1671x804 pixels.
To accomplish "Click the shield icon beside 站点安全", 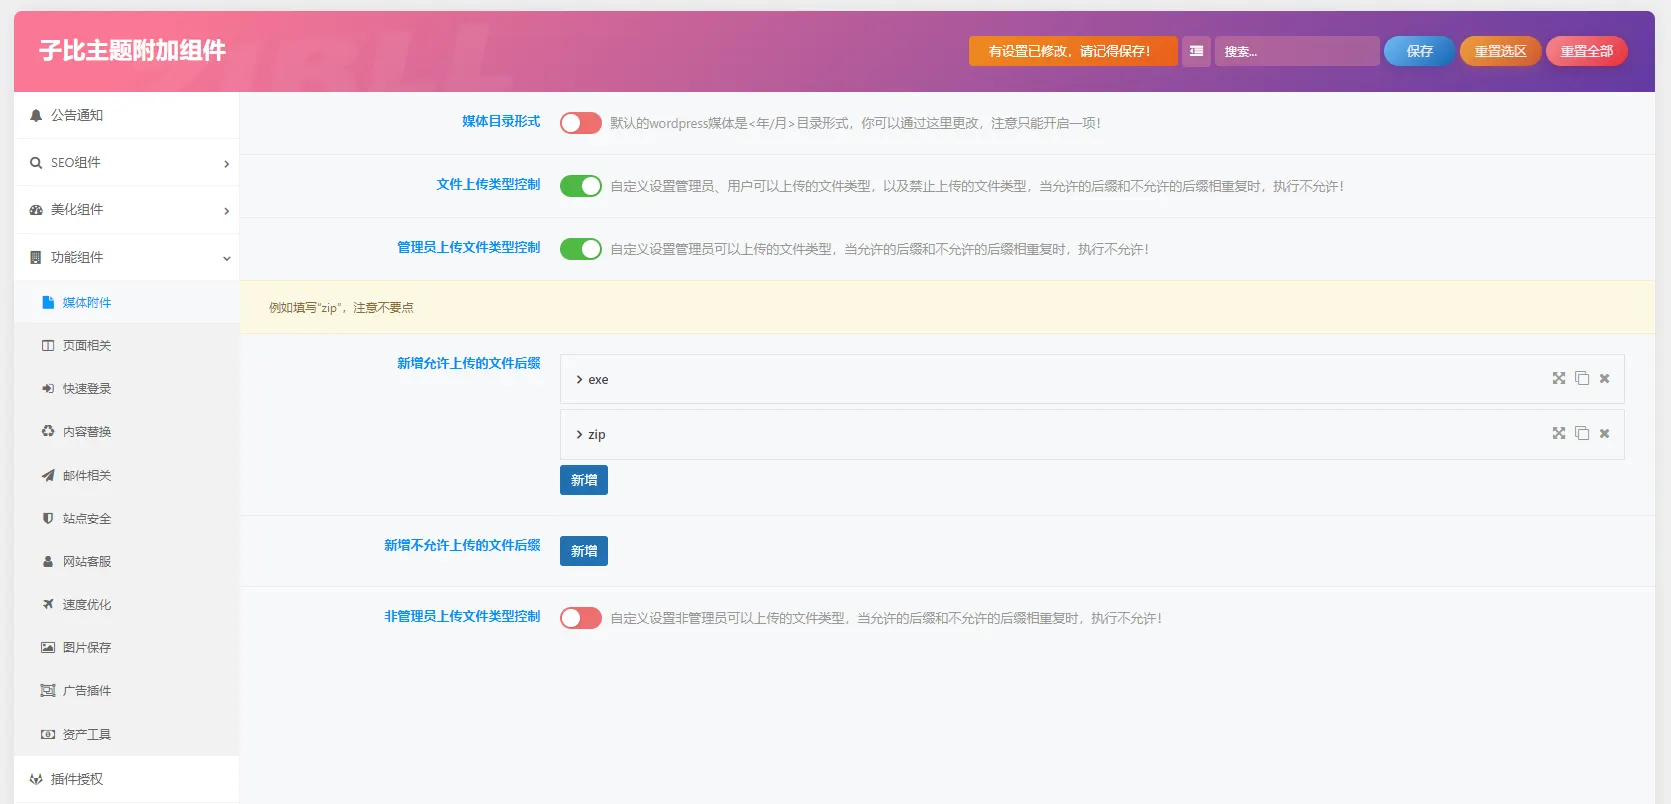I will pyautogui.click(x=48, y=519).
